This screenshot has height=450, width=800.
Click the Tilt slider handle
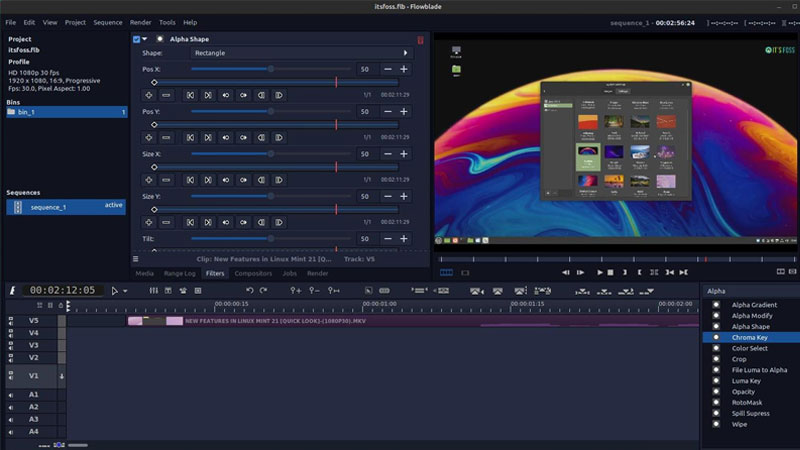tap(271, 238)
